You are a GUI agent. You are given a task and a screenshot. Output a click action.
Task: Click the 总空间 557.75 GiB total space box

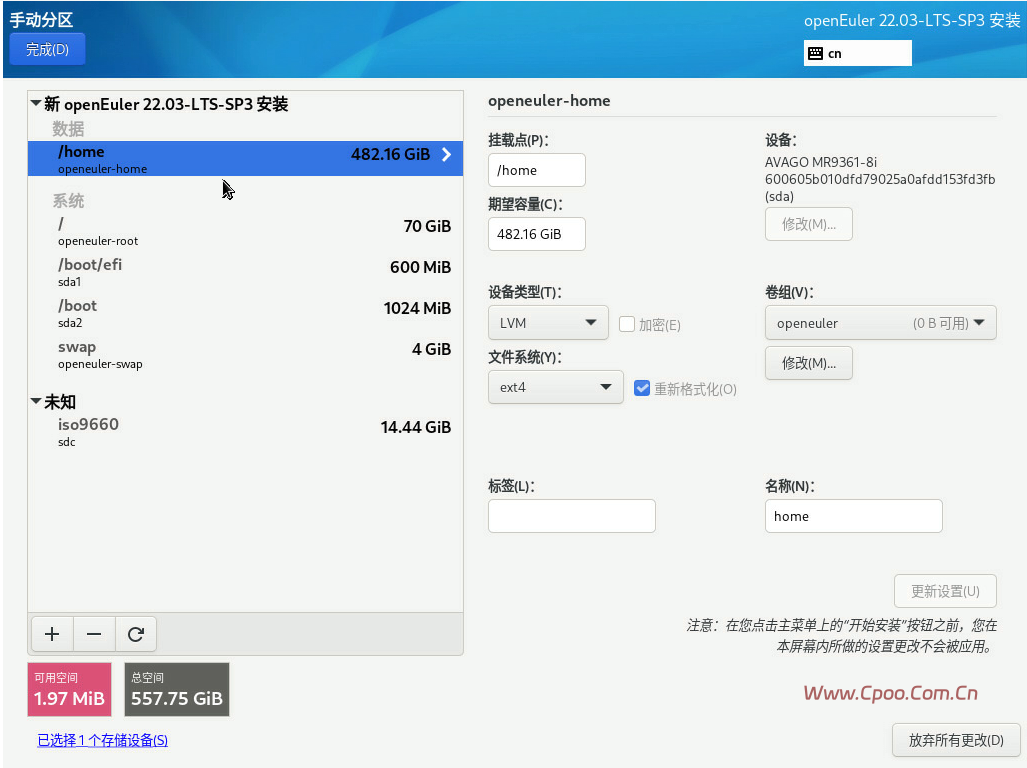[177, 689]
